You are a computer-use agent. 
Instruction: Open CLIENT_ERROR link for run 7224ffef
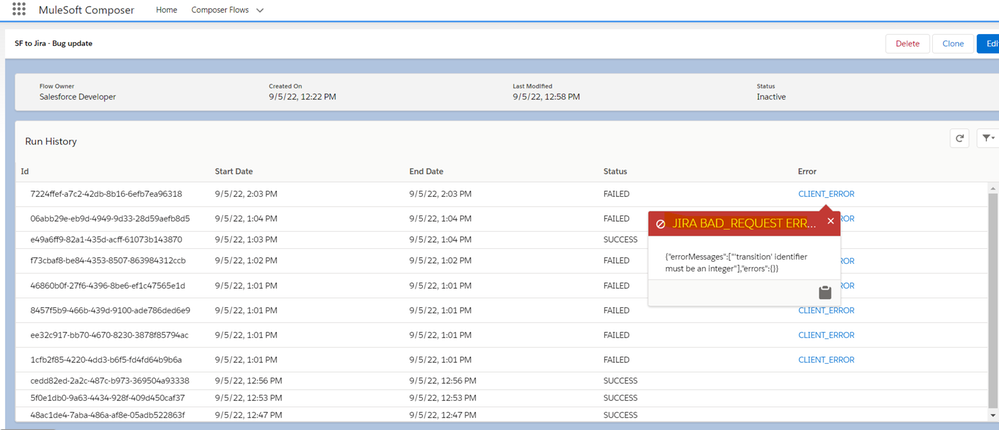[x=826, y=194]
